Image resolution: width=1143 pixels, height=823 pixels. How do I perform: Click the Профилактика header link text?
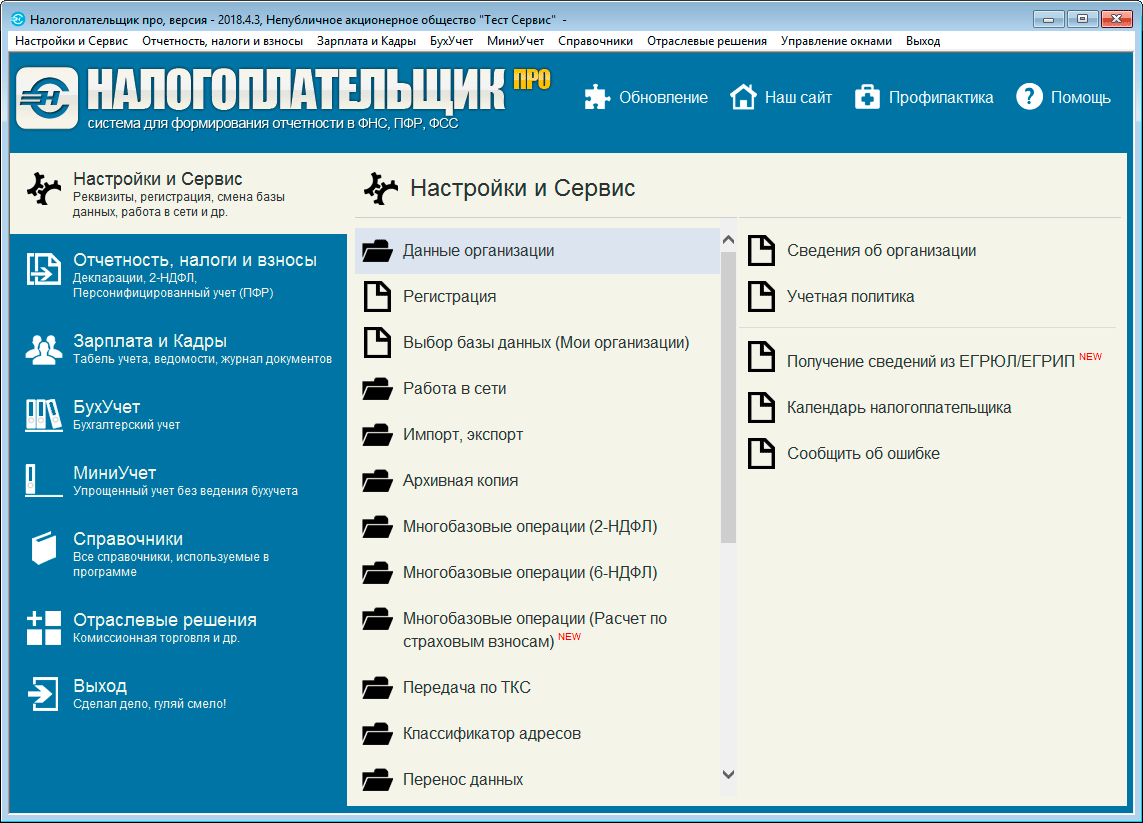click(x=940, y=98)
